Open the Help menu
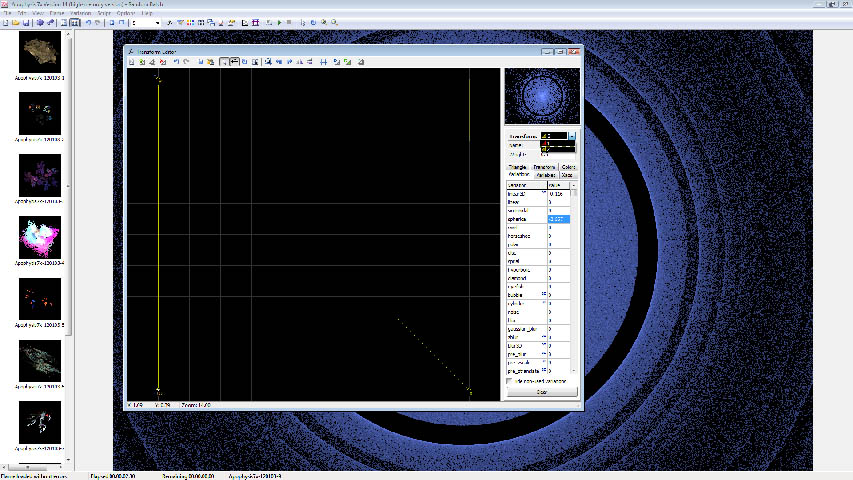The width and height of the screenshot is (853, 480). coord(147,13)
